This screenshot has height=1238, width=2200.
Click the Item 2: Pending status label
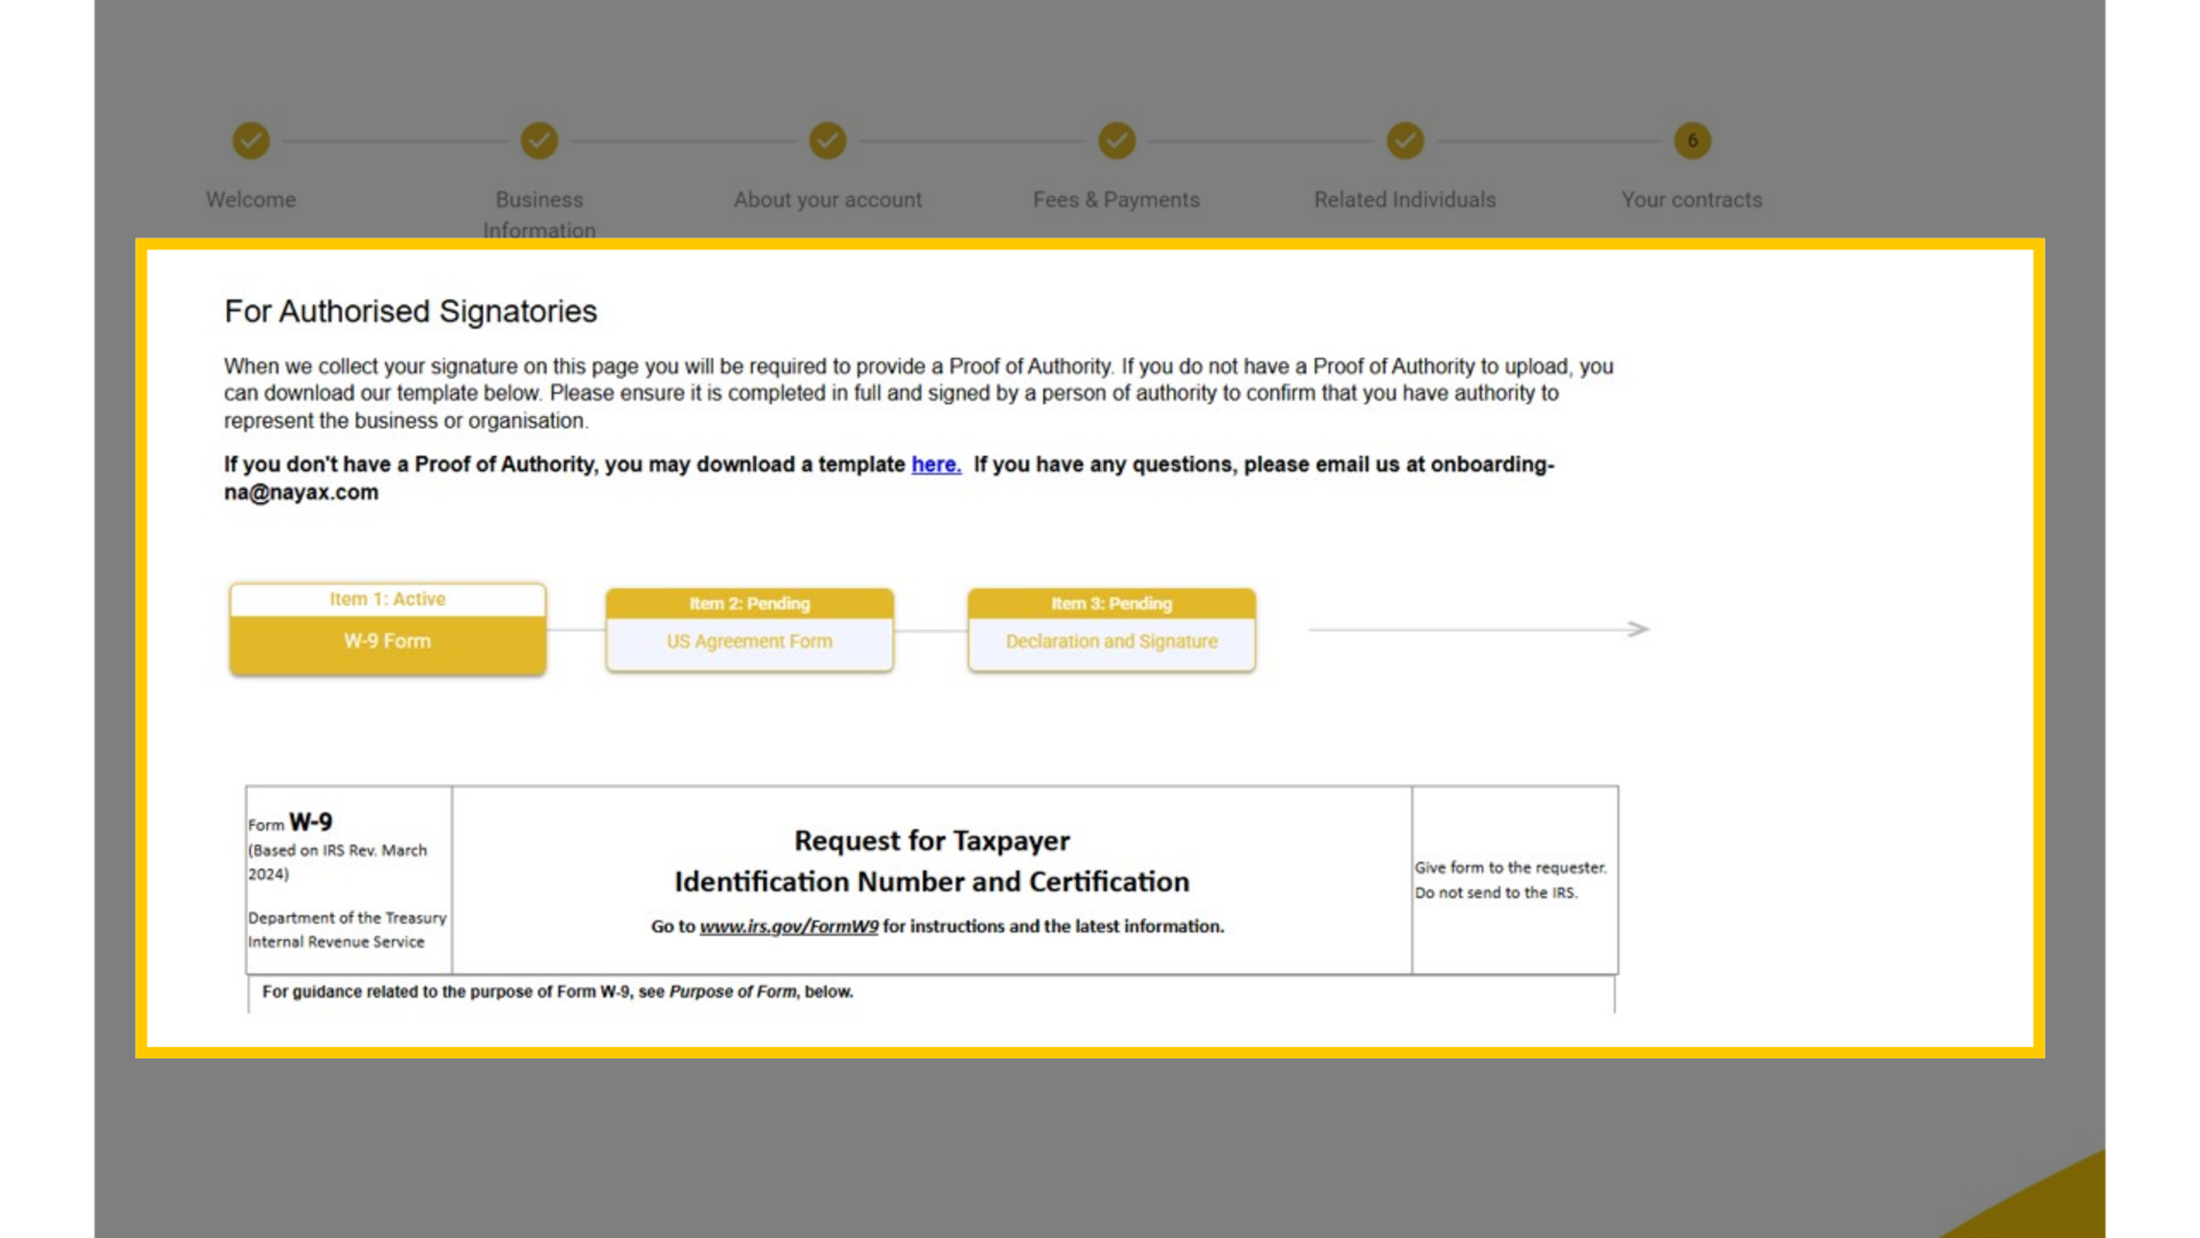tap(750, 604)
